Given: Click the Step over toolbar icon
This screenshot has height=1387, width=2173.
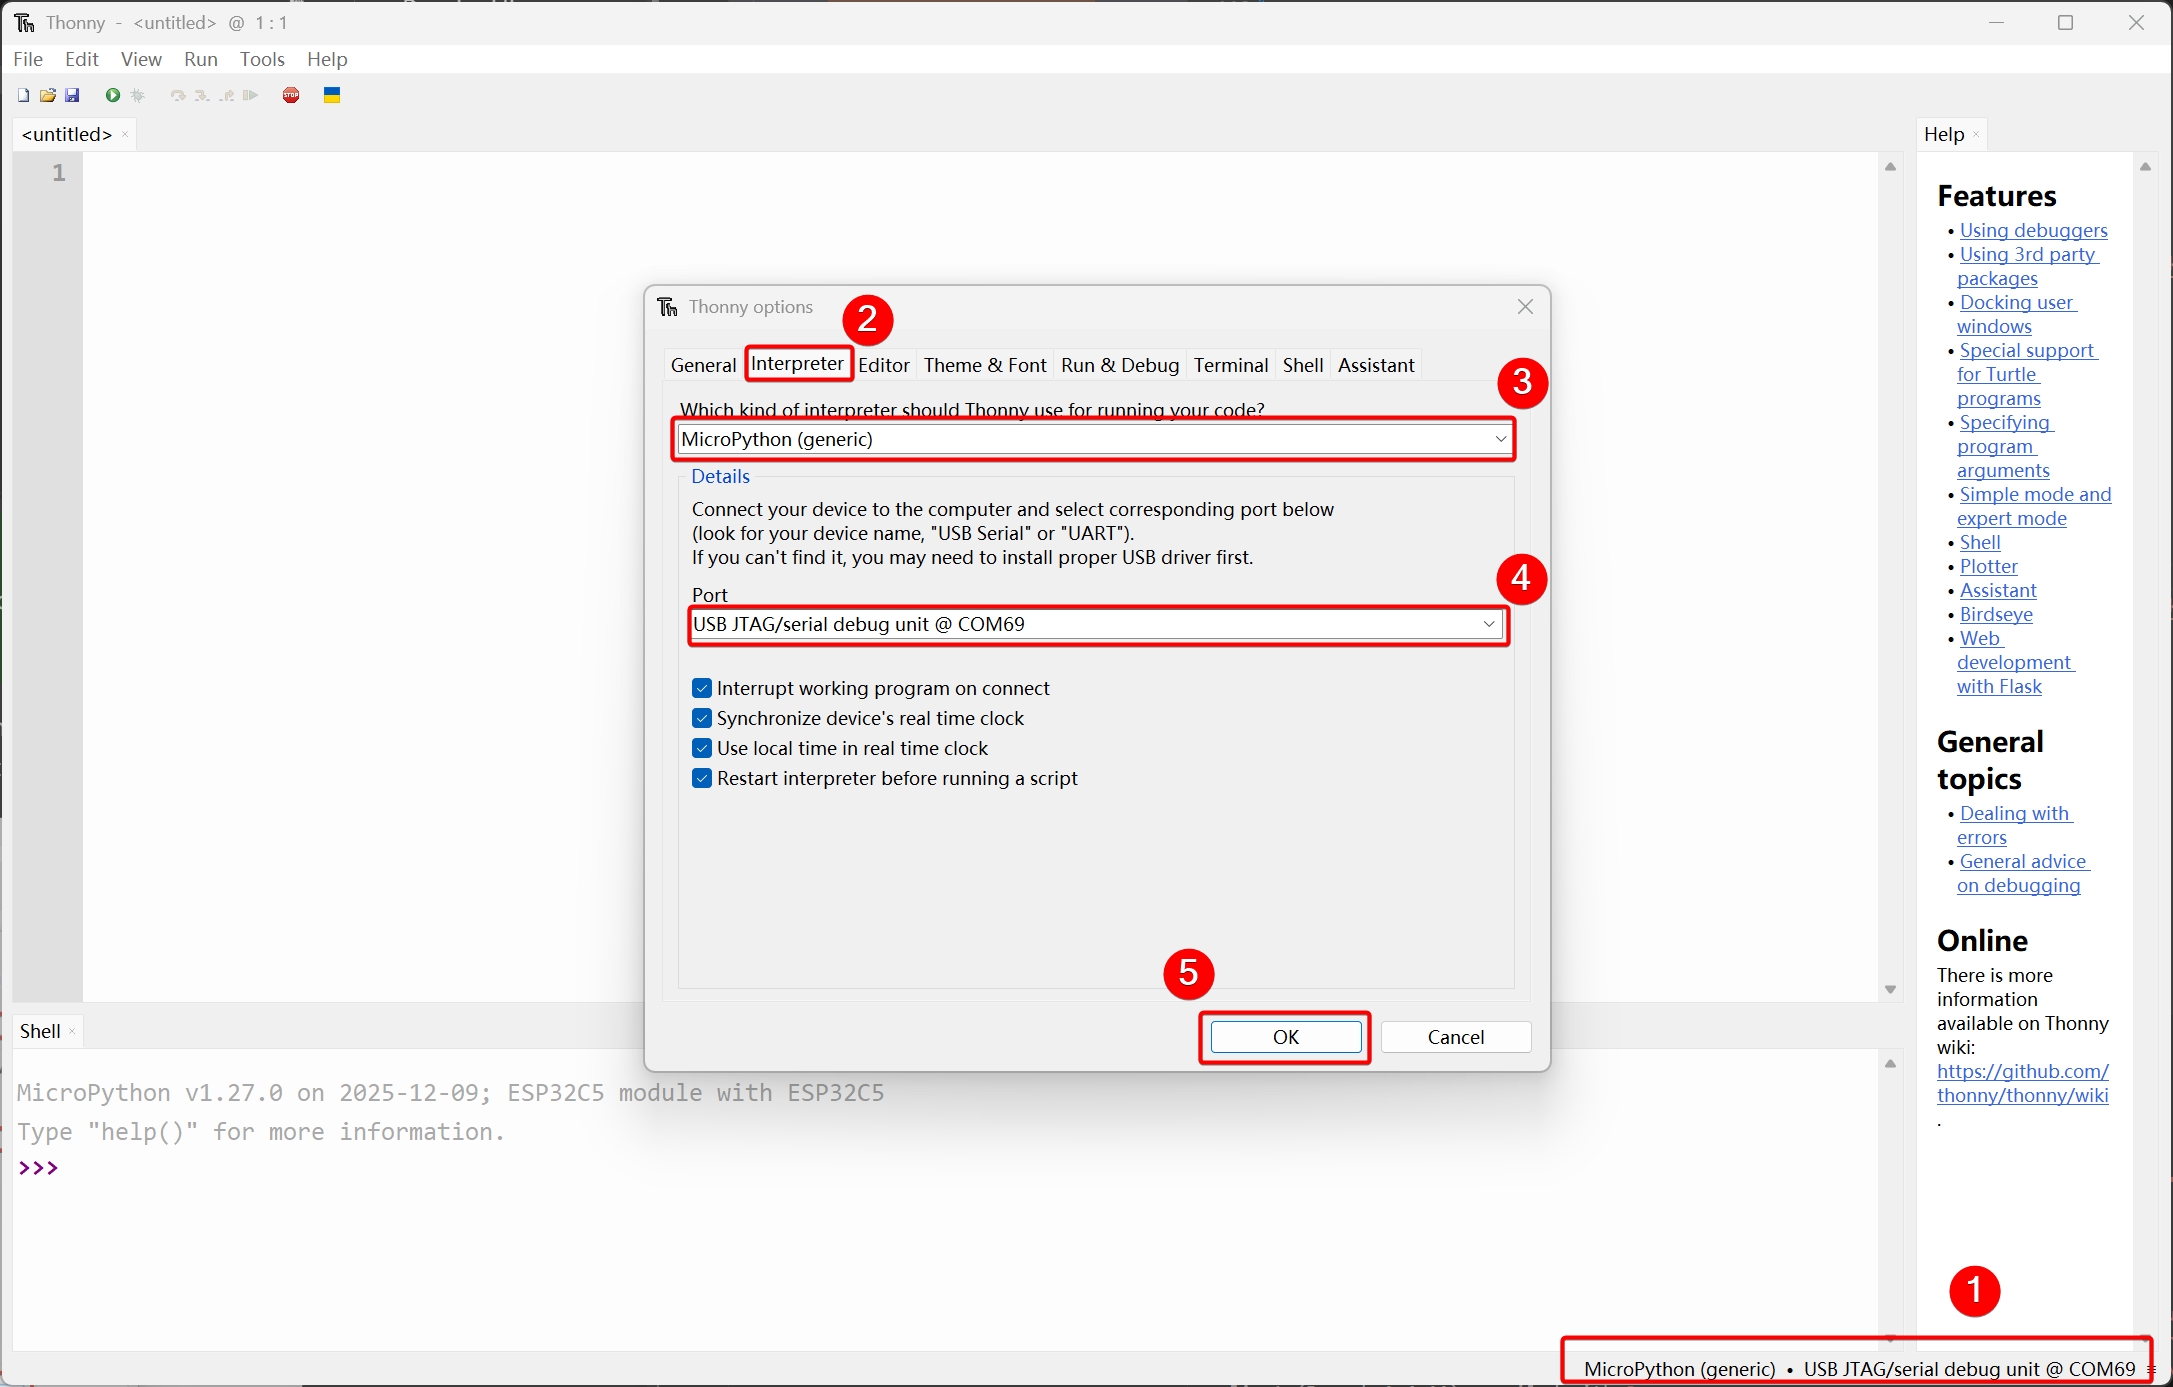Looking at the screenshot, I should tap(178, 95).
